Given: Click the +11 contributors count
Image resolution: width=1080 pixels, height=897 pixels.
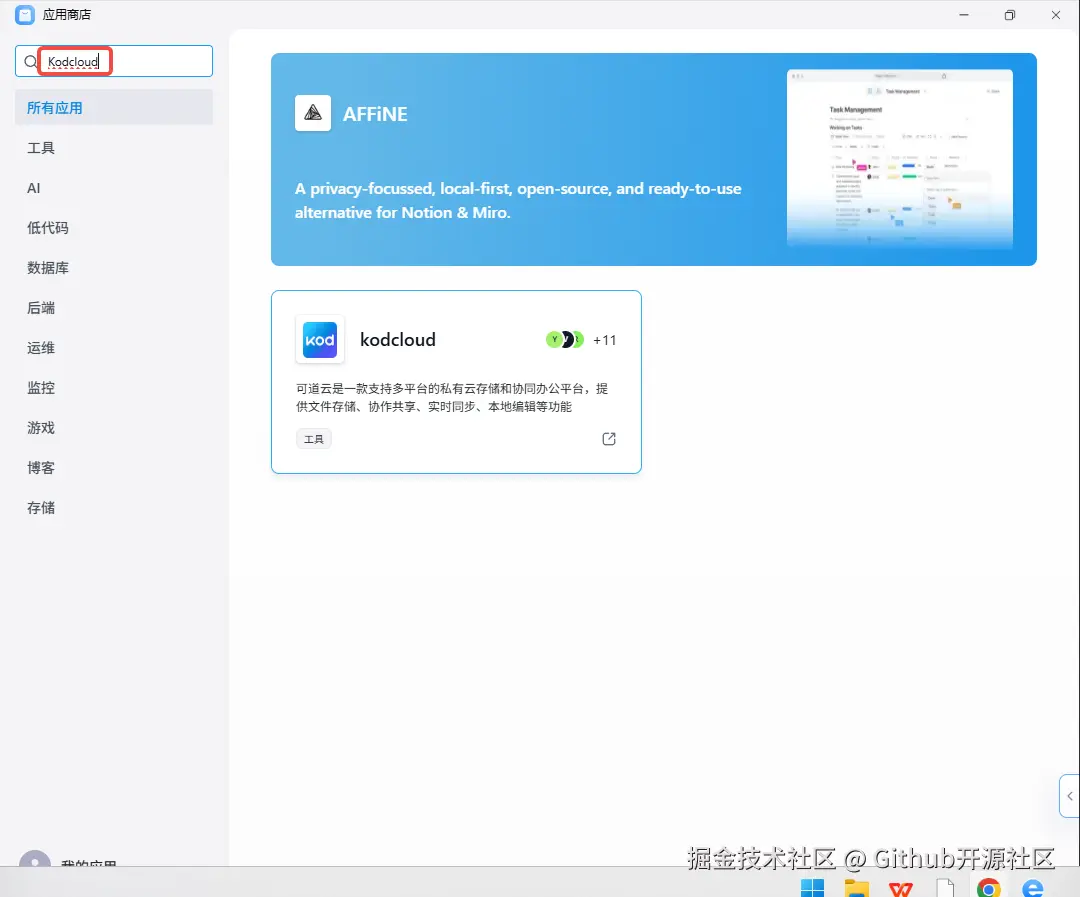Looking at the screenshot, I should point(605,340).
